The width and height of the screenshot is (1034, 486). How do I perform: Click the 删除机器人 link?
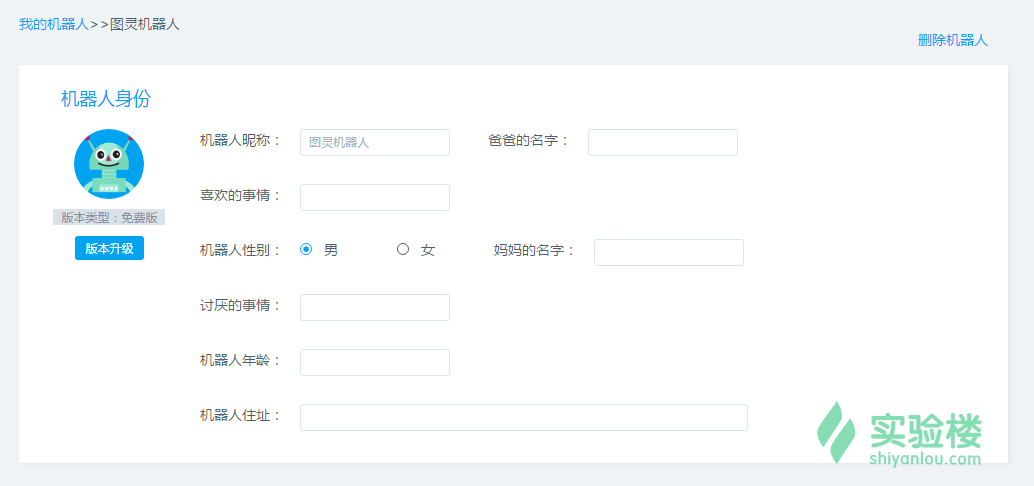tap(952, 40)
